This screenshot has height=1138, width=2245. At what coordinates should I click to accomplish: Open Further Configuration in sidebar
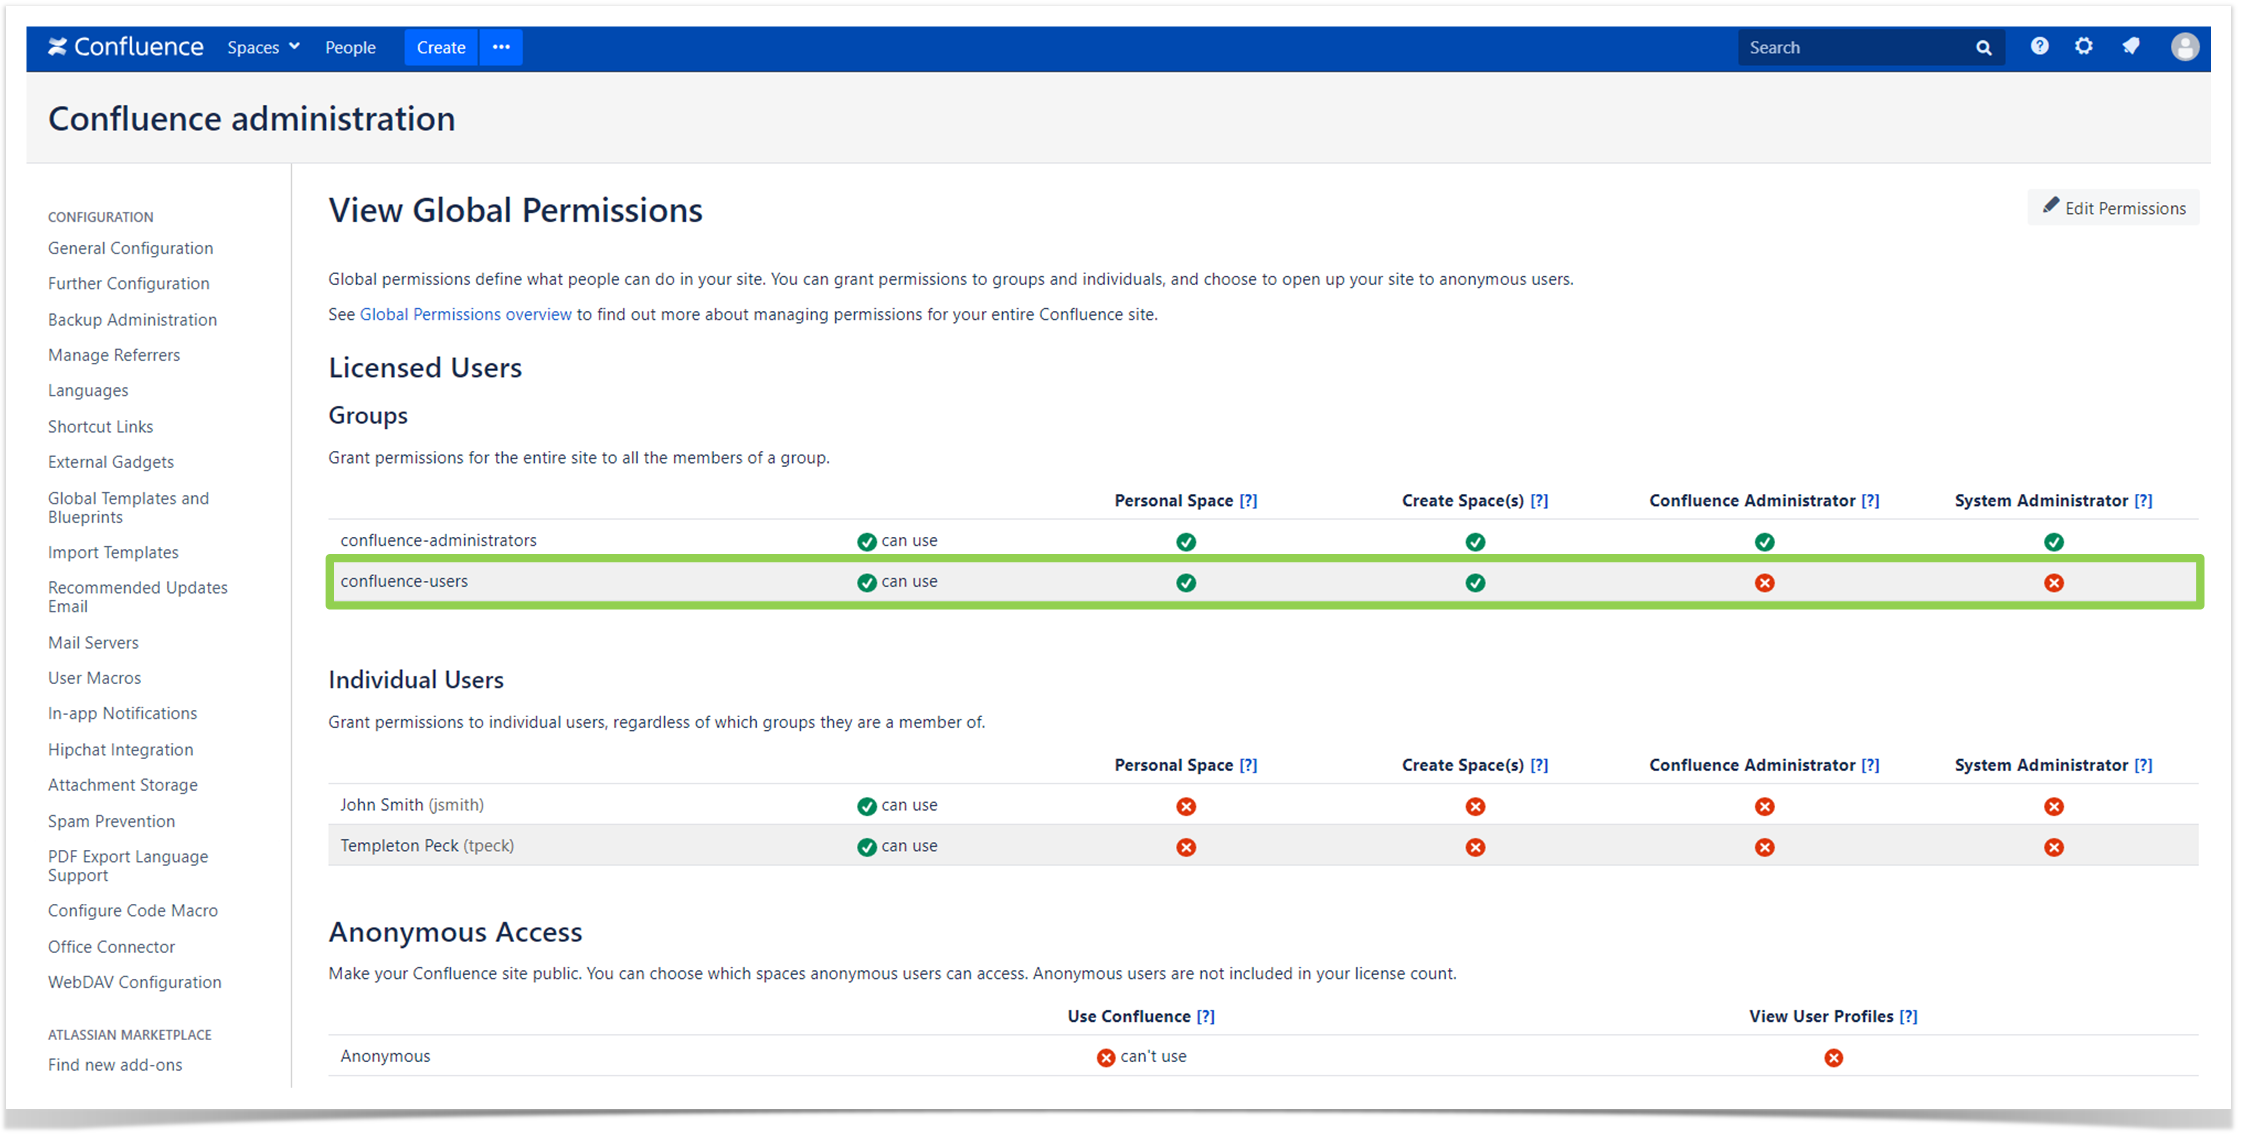[x=129, y=283]
